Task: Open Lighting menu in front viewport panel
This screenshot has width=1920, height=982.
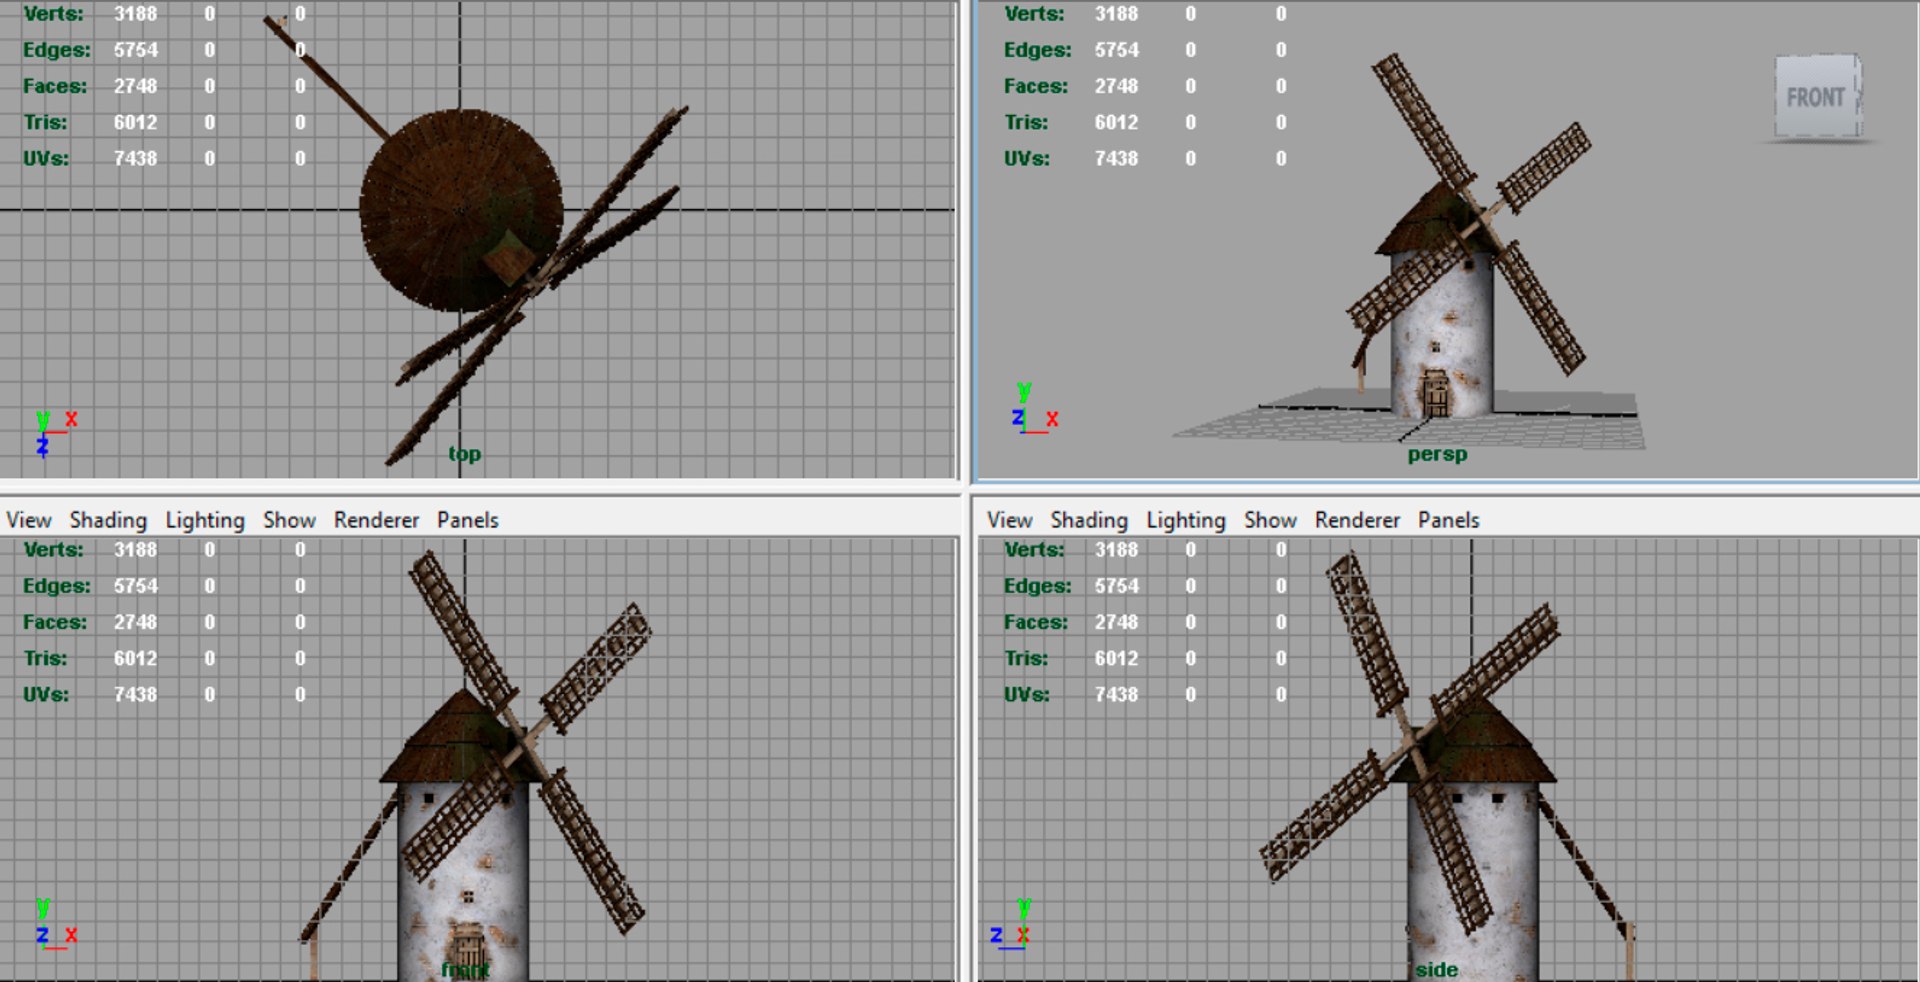Action: pyautogui.click(x=205, y=520)
